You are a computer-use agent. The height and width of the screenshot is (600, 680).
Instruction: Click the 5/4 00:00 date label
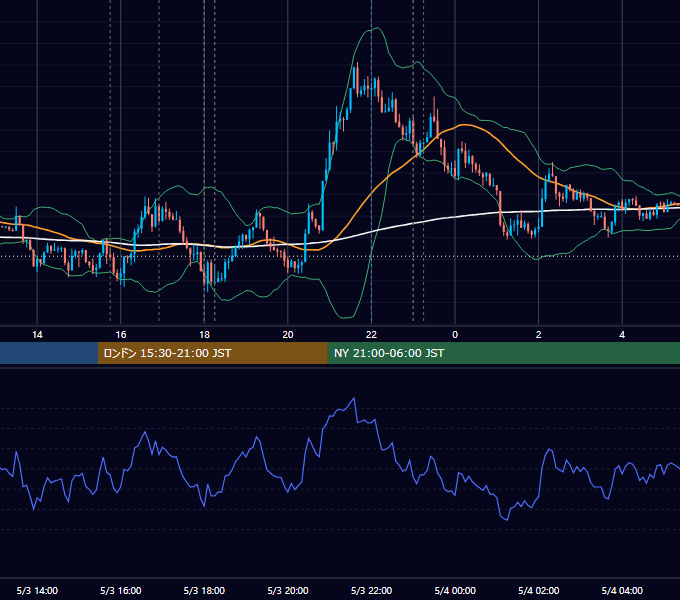455,590
